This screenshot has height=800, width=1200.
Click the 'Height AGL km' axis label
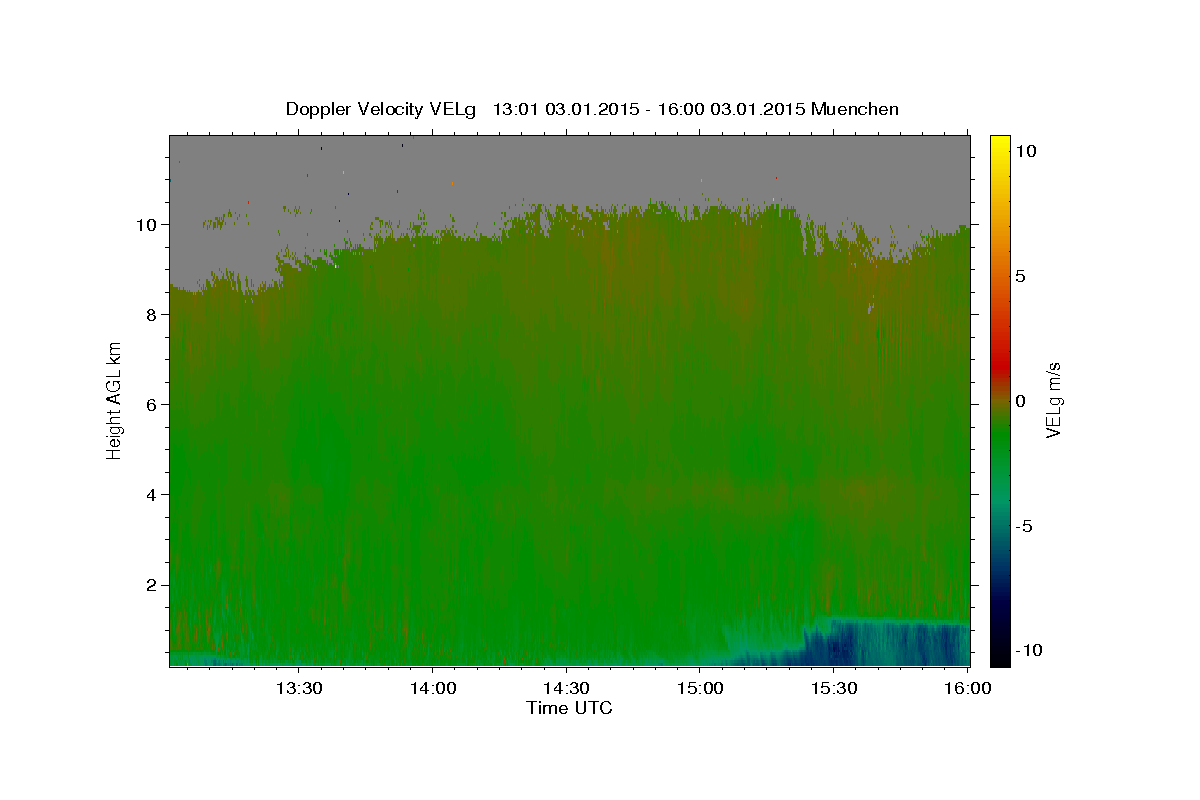click(115, 402)
